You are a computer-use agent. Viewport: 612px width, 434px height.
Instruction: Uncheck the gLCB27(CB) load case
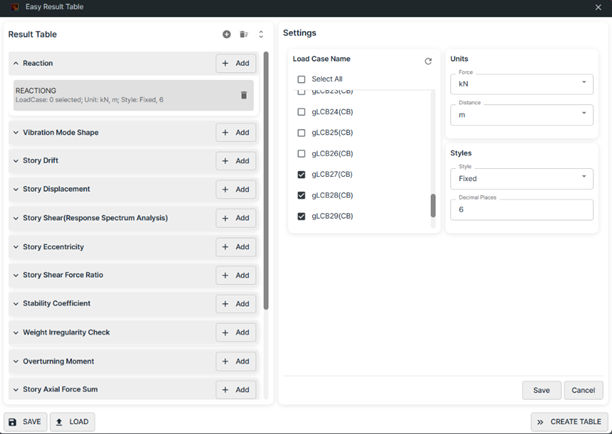pos(301,175)
